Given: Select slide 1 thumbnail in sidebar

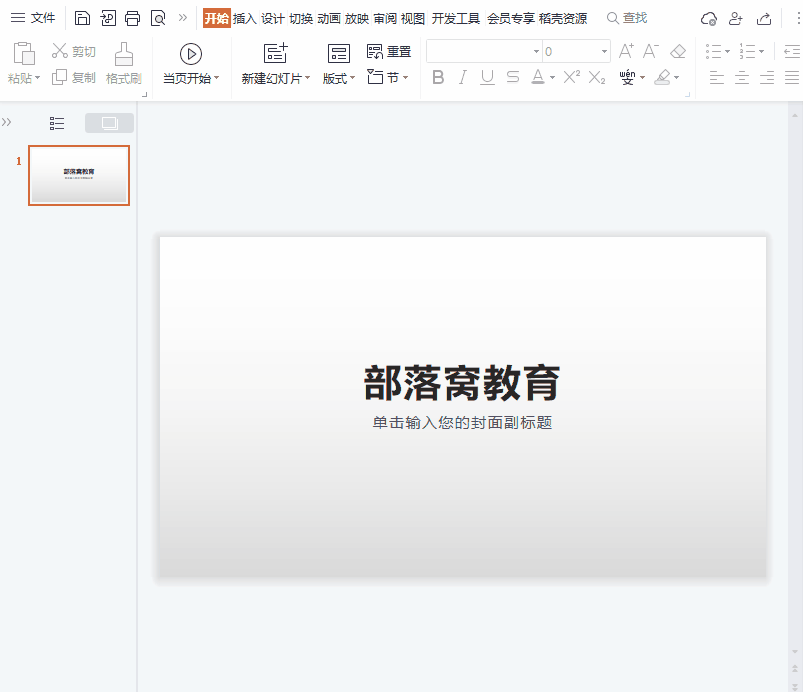Looking at the screenshot, I should coord(79,175).
